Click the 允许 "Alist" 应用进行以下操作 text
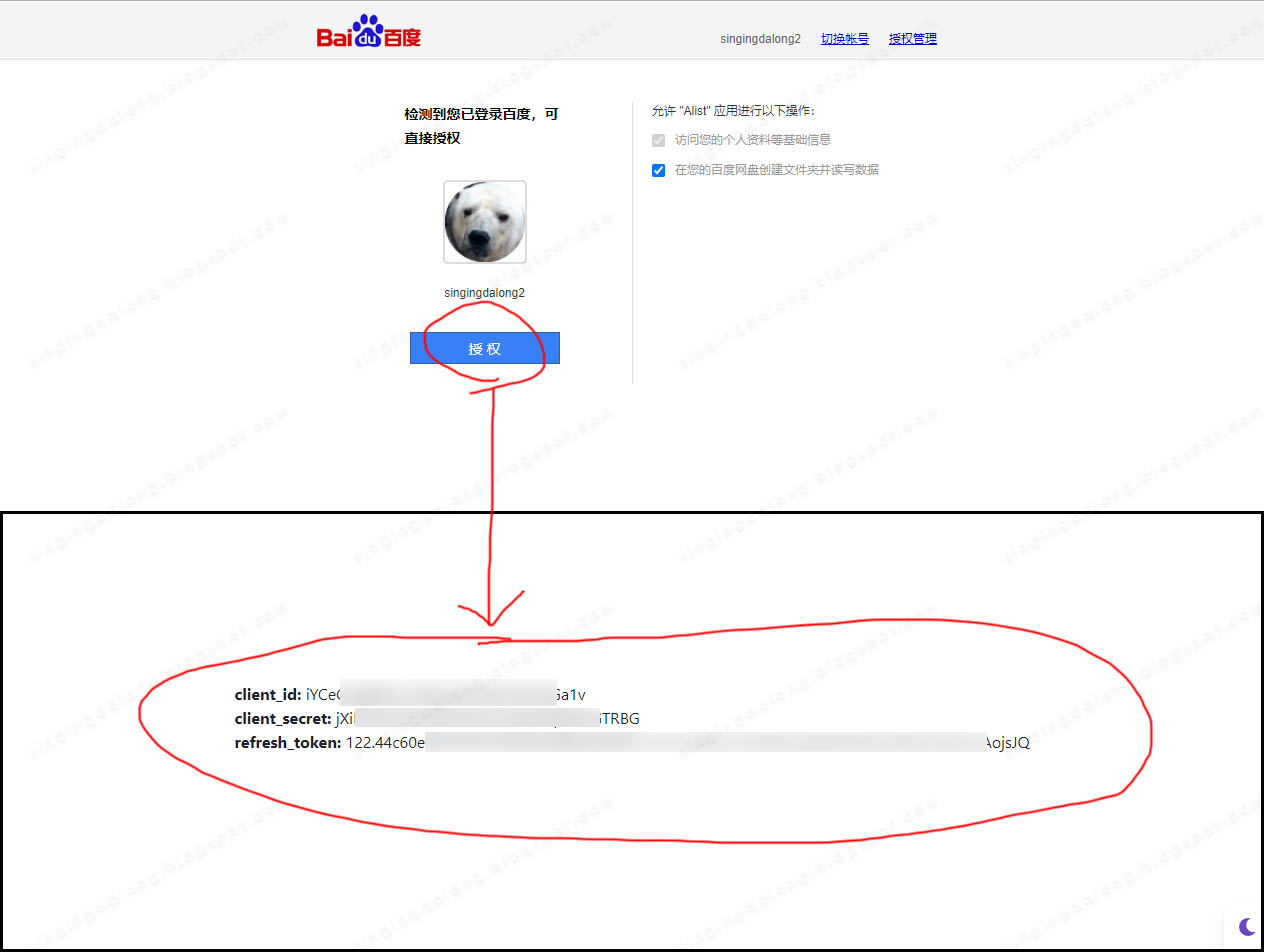The image size is (1264, 952). click(733, 111)
